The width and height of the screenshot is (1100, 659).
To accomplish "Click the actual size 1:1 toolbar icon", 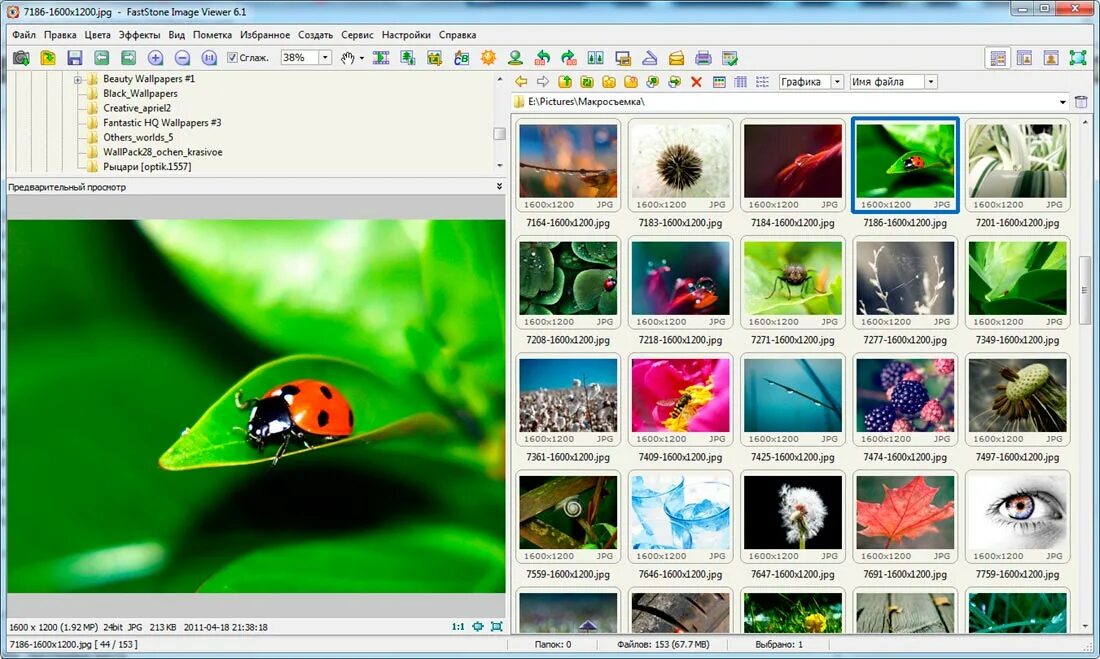I will [x=209, y=58].
